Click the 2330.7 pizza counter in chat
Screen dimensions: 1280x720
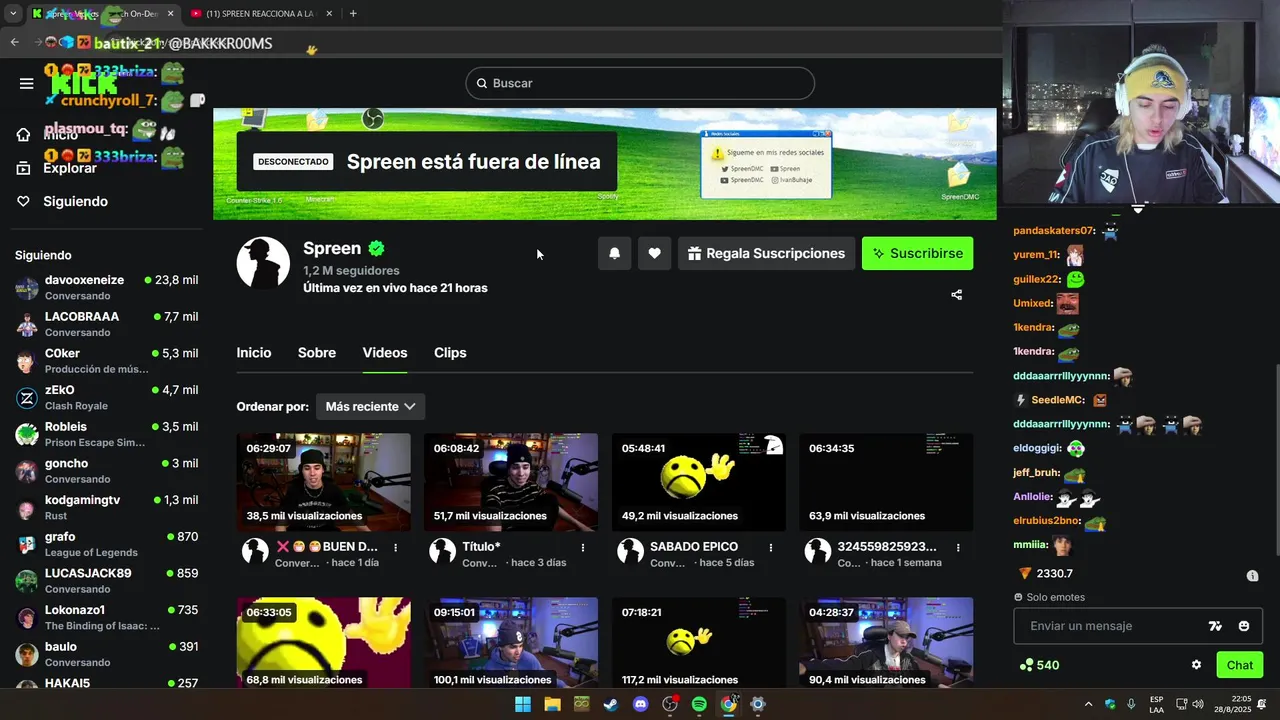coord(1046,574)
